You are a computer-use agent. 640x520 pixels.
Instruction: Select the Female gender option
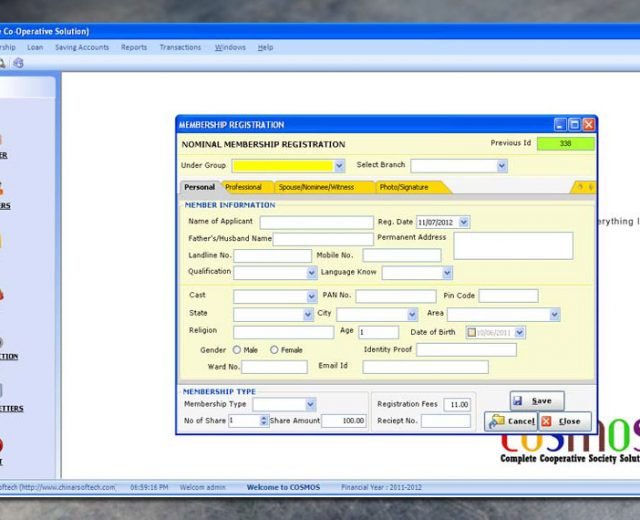274,350
